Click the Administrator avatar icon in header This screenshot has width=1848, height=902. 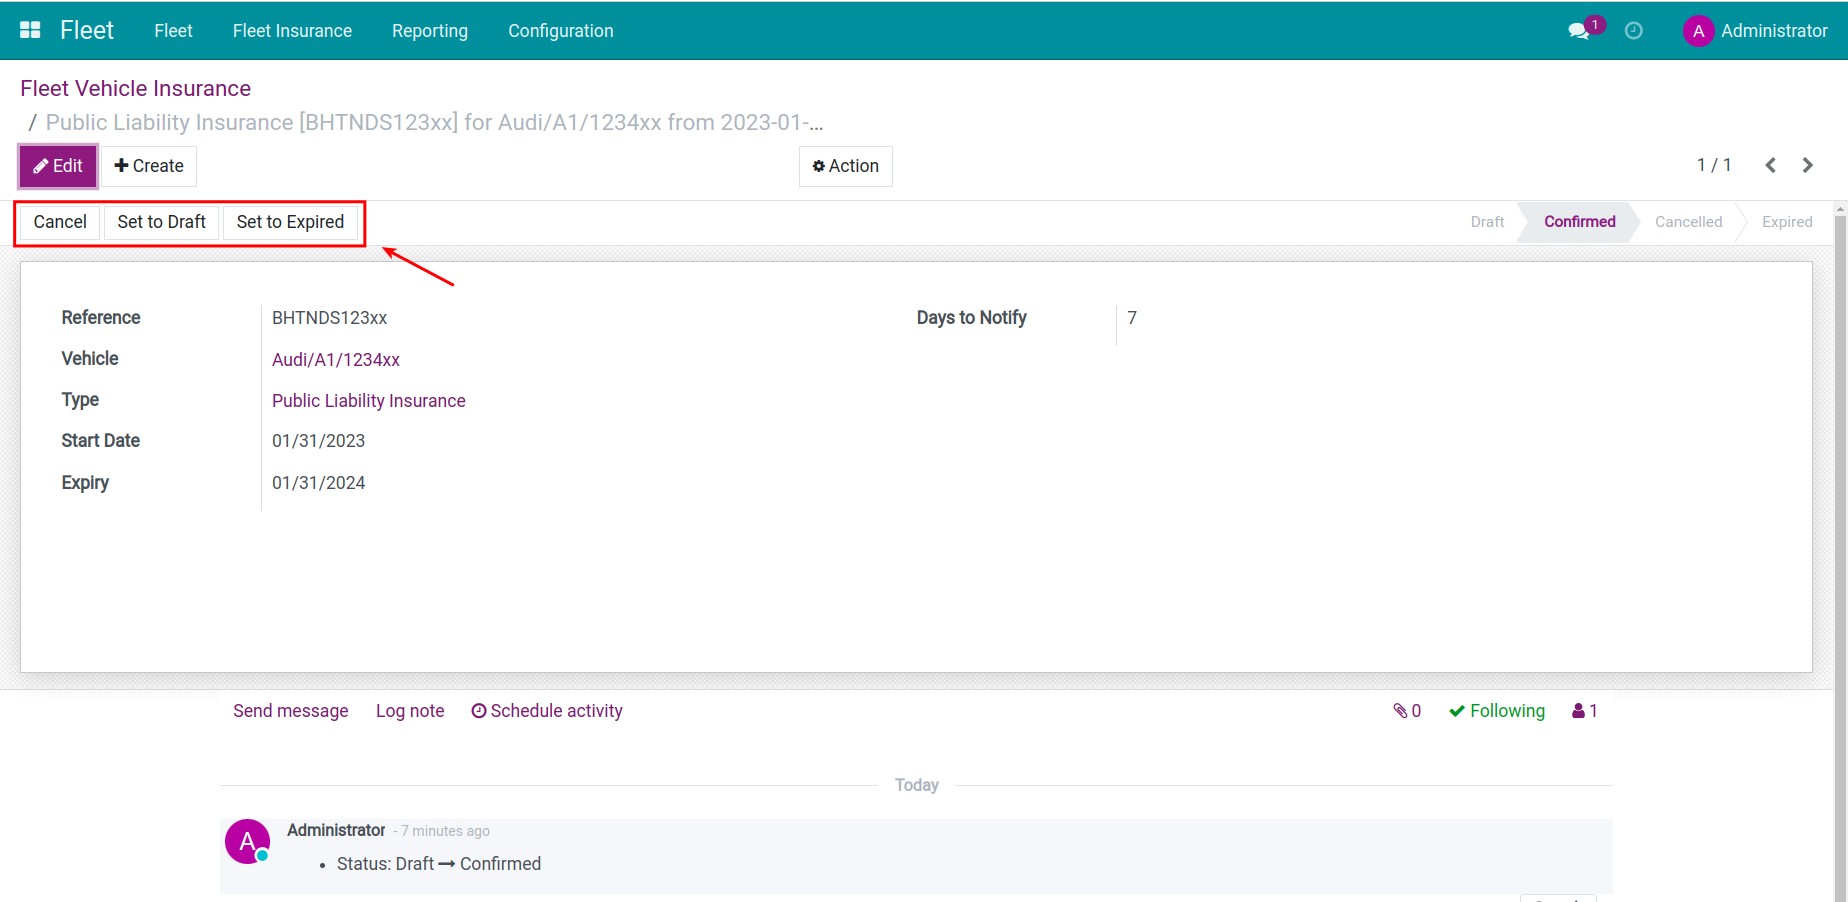tap(1698, 31)
